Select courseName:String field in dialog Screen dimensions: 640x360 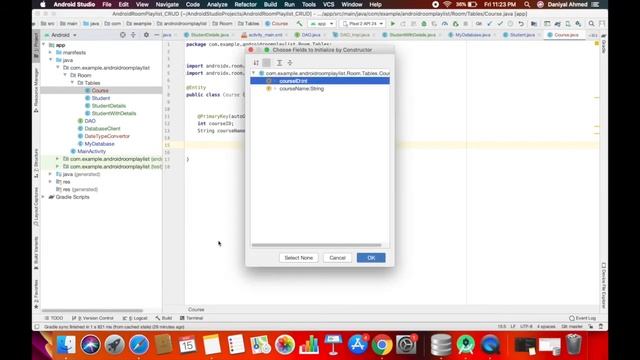click(301, 89)
